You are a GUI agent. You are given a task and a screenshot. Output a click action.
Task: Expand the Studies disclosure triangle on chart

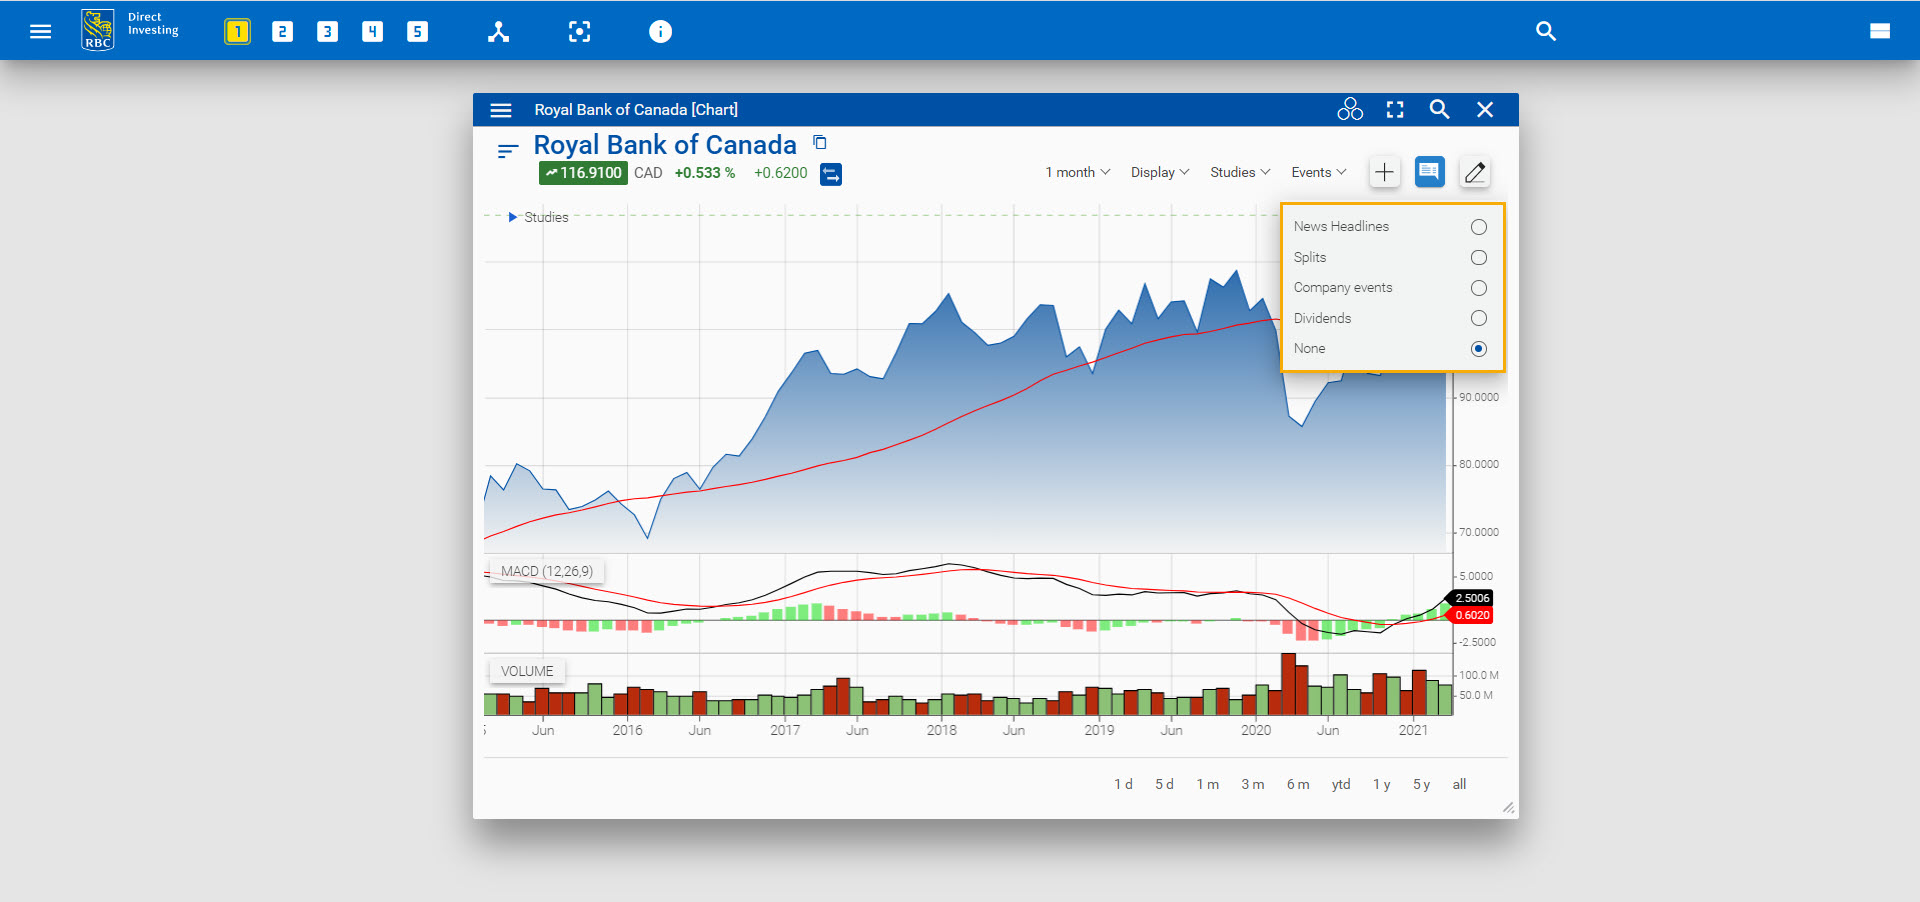click(513, 217)
